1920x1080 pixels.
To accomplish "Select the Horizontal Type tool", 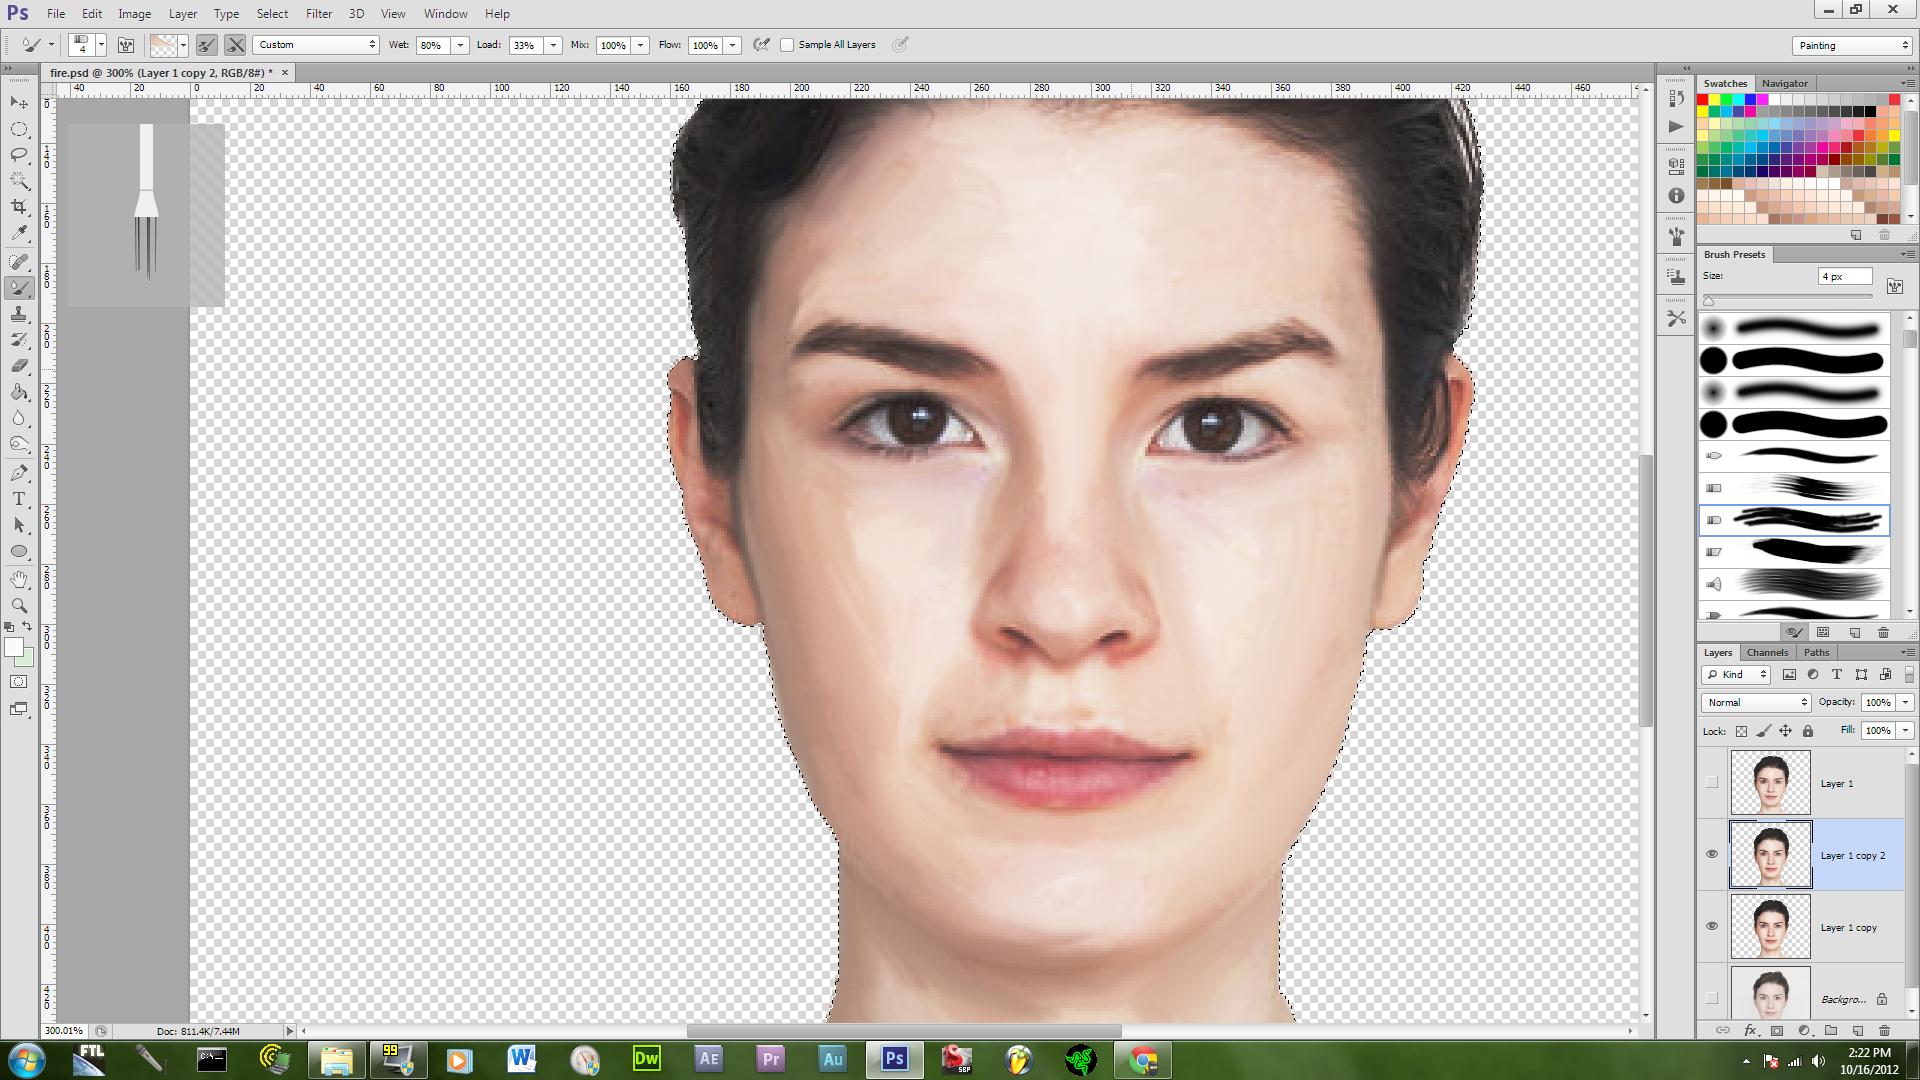I will pyautogui.click(x=19, y=499).
